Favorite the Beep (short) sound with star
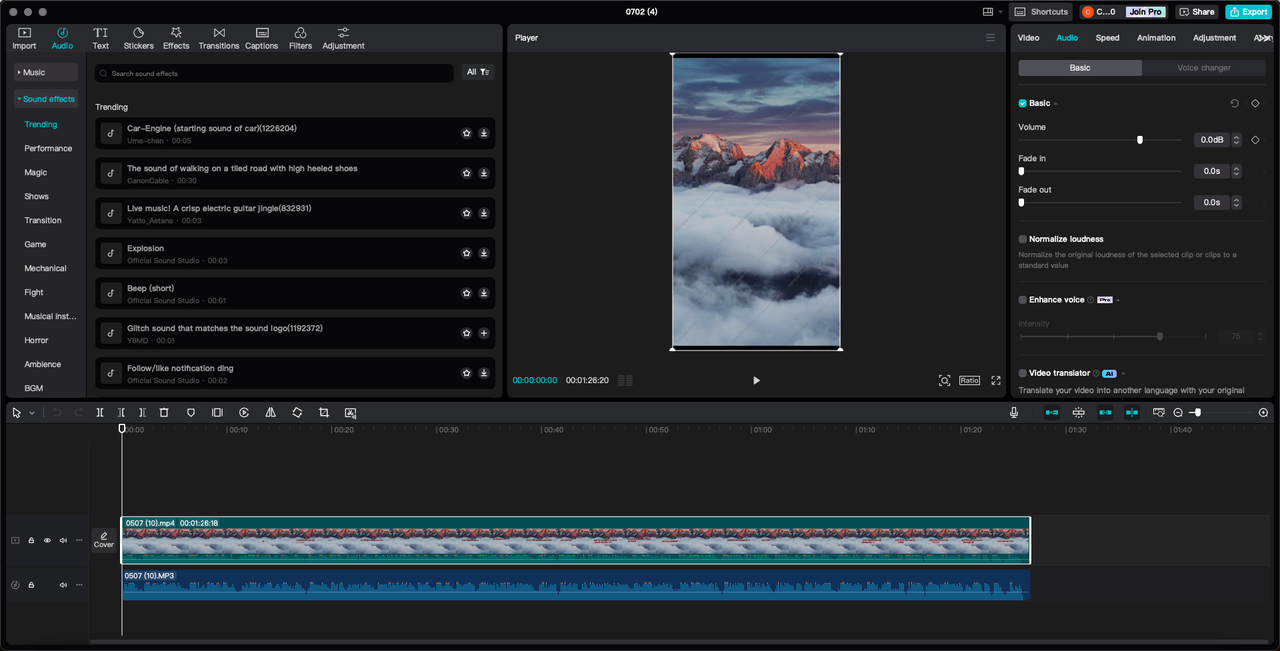 point(466,293)
